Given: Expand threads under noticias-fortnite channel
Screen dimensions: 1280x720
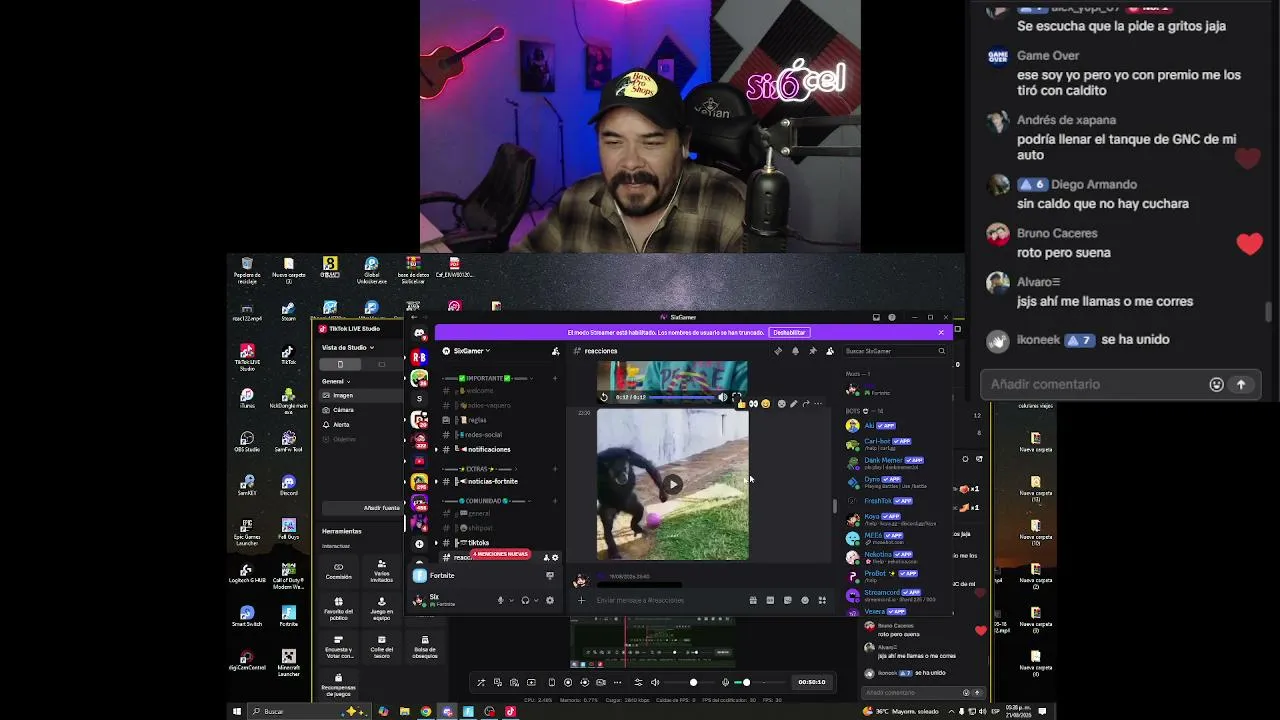Looking at the screenshot, I should coord(435,481).
